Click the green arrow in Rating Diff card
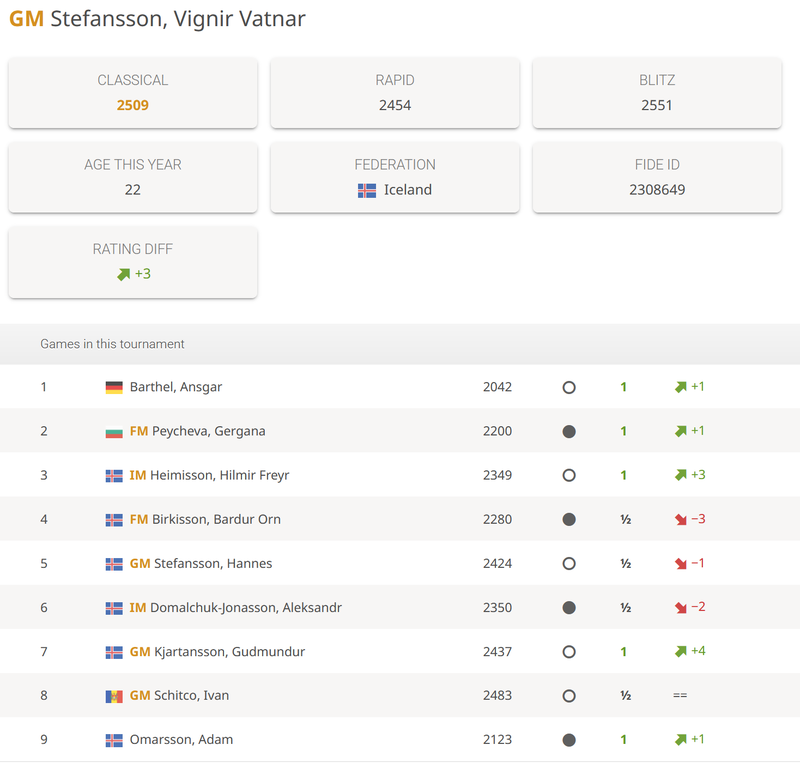This screenshot has height=763, width=800. [x=124, y=274]
